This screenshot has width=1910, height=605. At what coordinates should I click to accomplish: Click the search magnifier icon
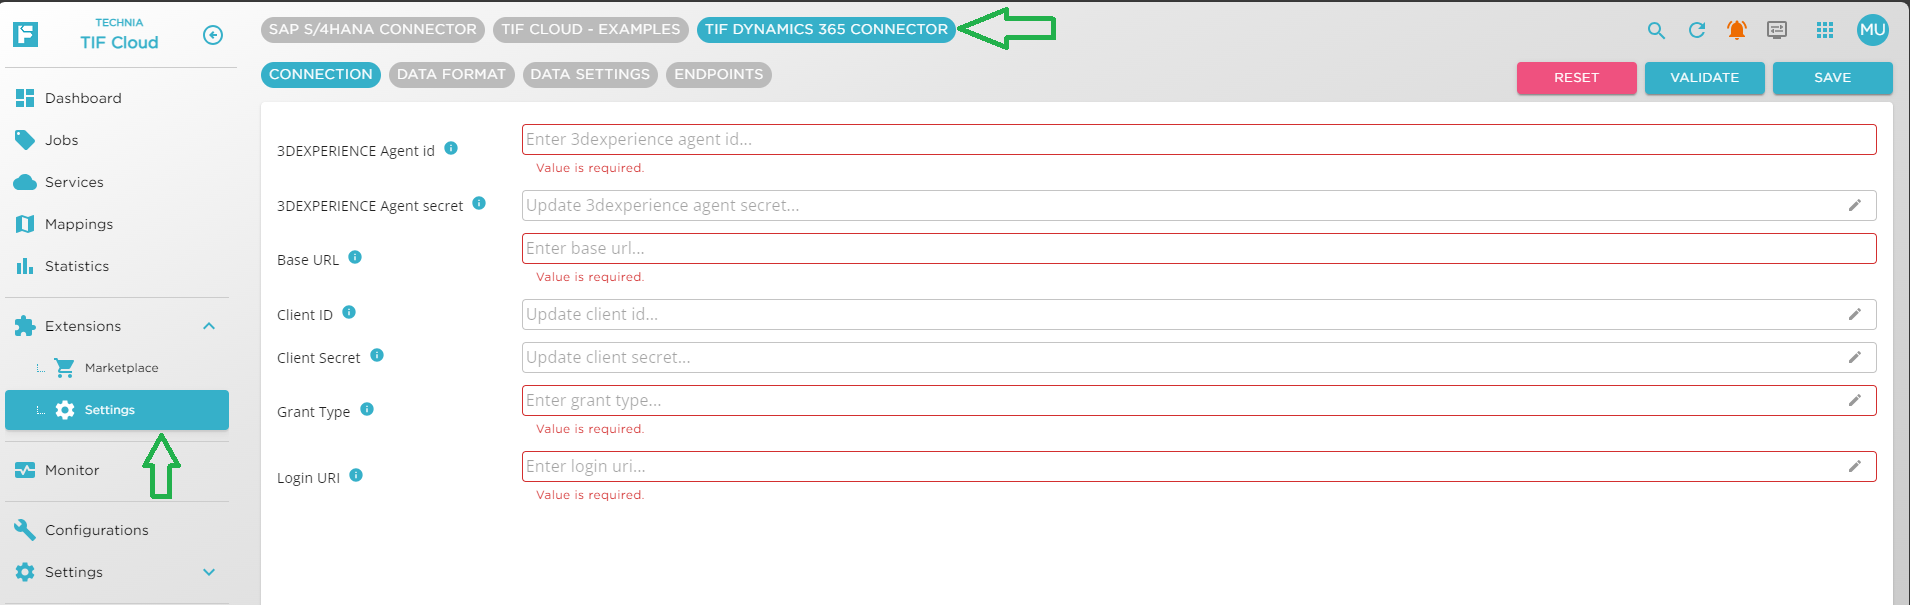[x=1656, y=31]
